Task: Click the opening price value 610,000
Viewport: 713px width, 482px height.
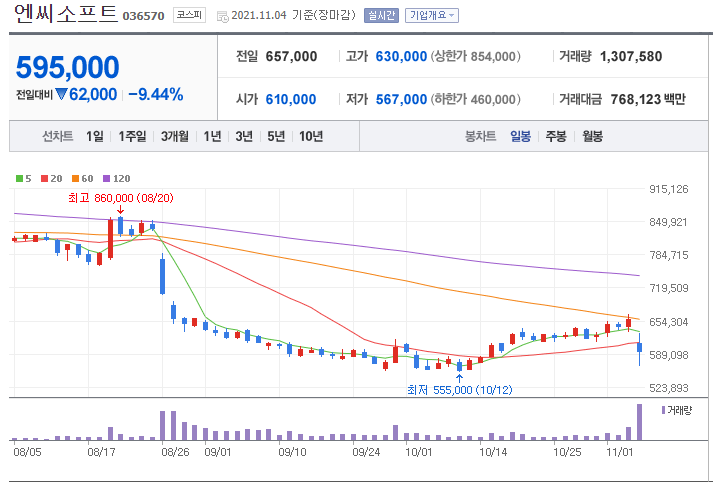Action: point(291,99)
